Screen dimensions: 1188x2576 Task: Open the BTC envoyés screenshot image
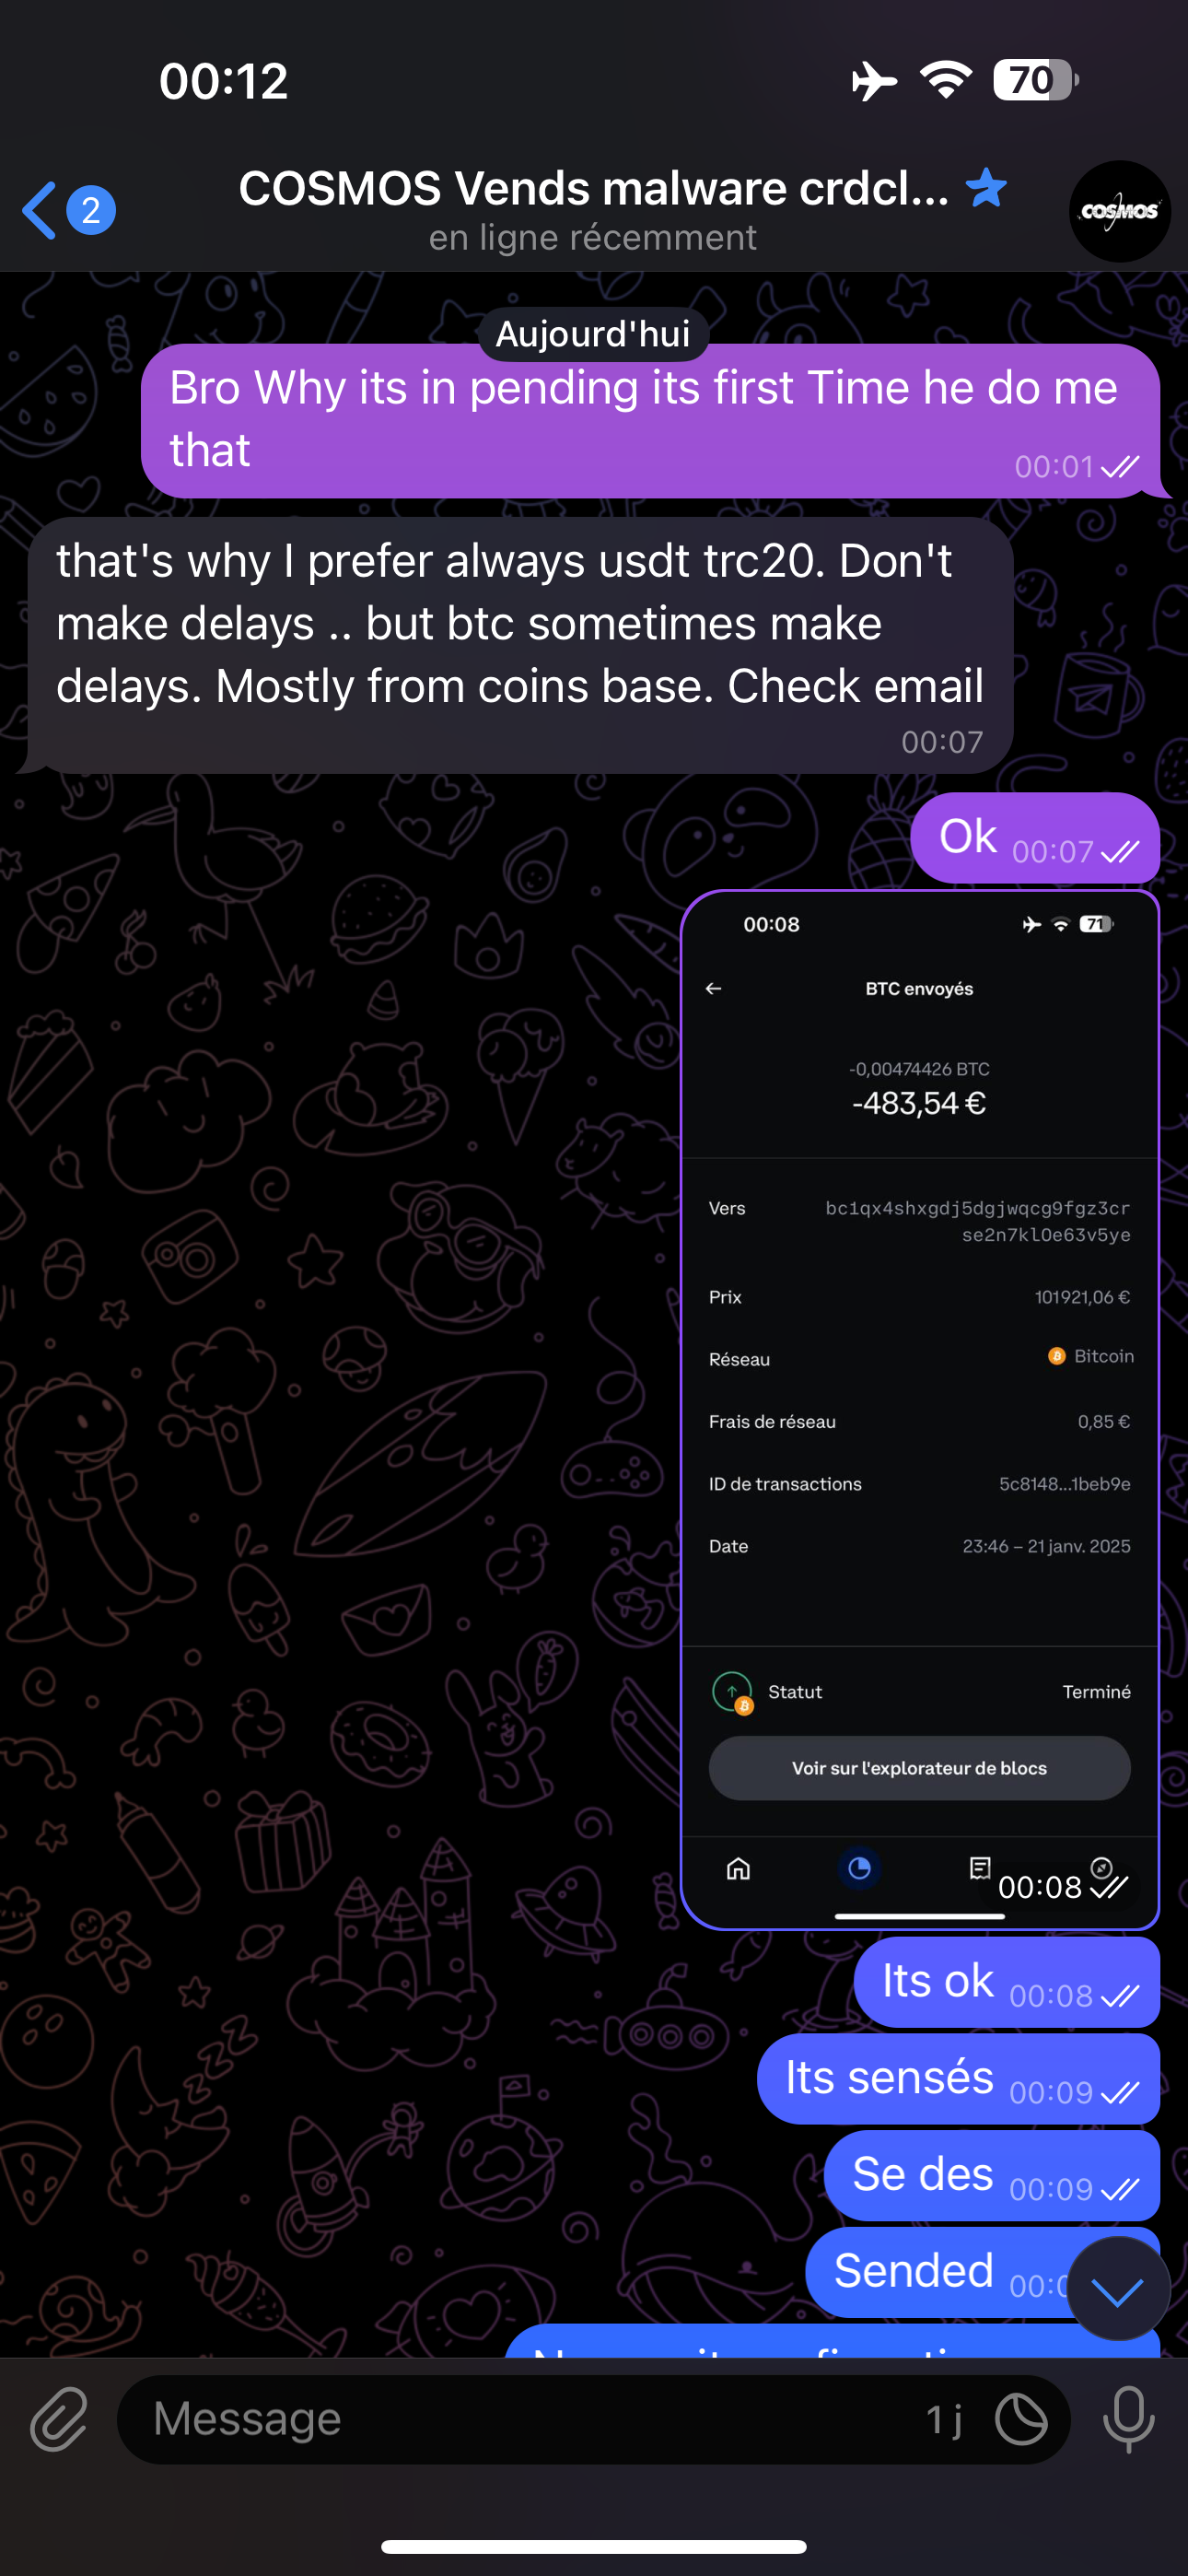click(919, 1410)
